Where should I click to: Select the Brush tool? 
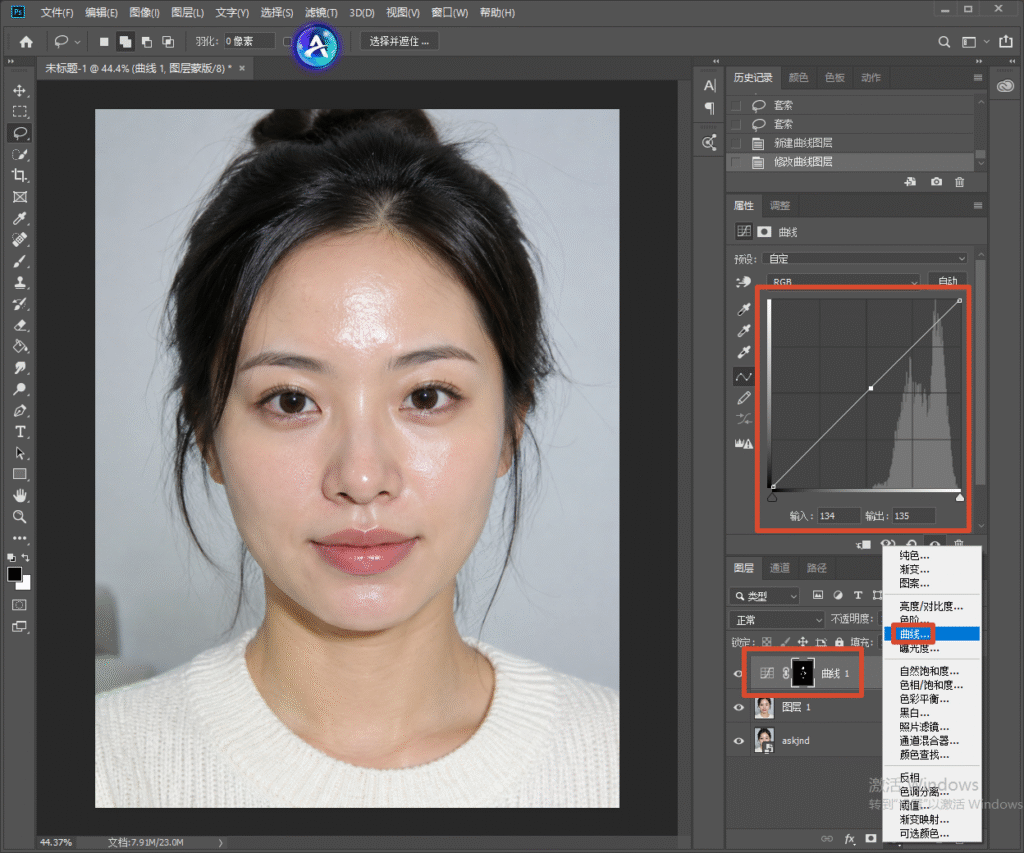[20, 261]
